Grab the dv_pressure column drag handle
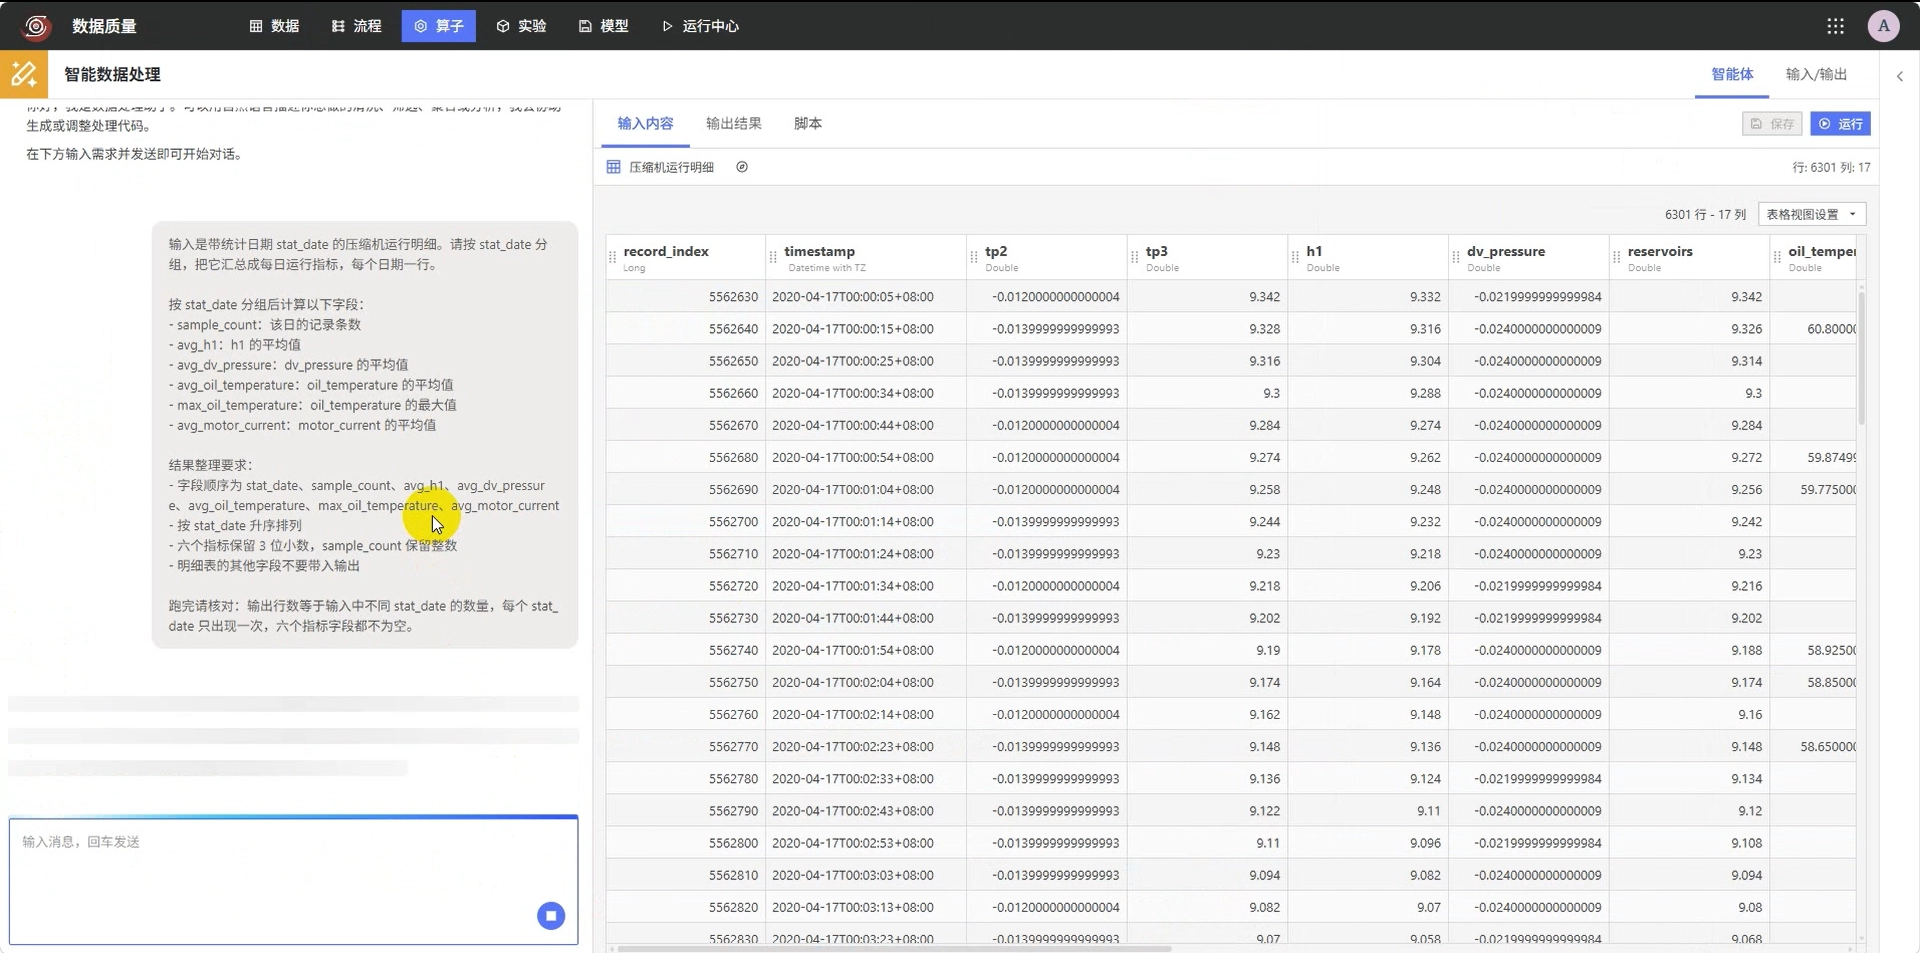 1456,258
